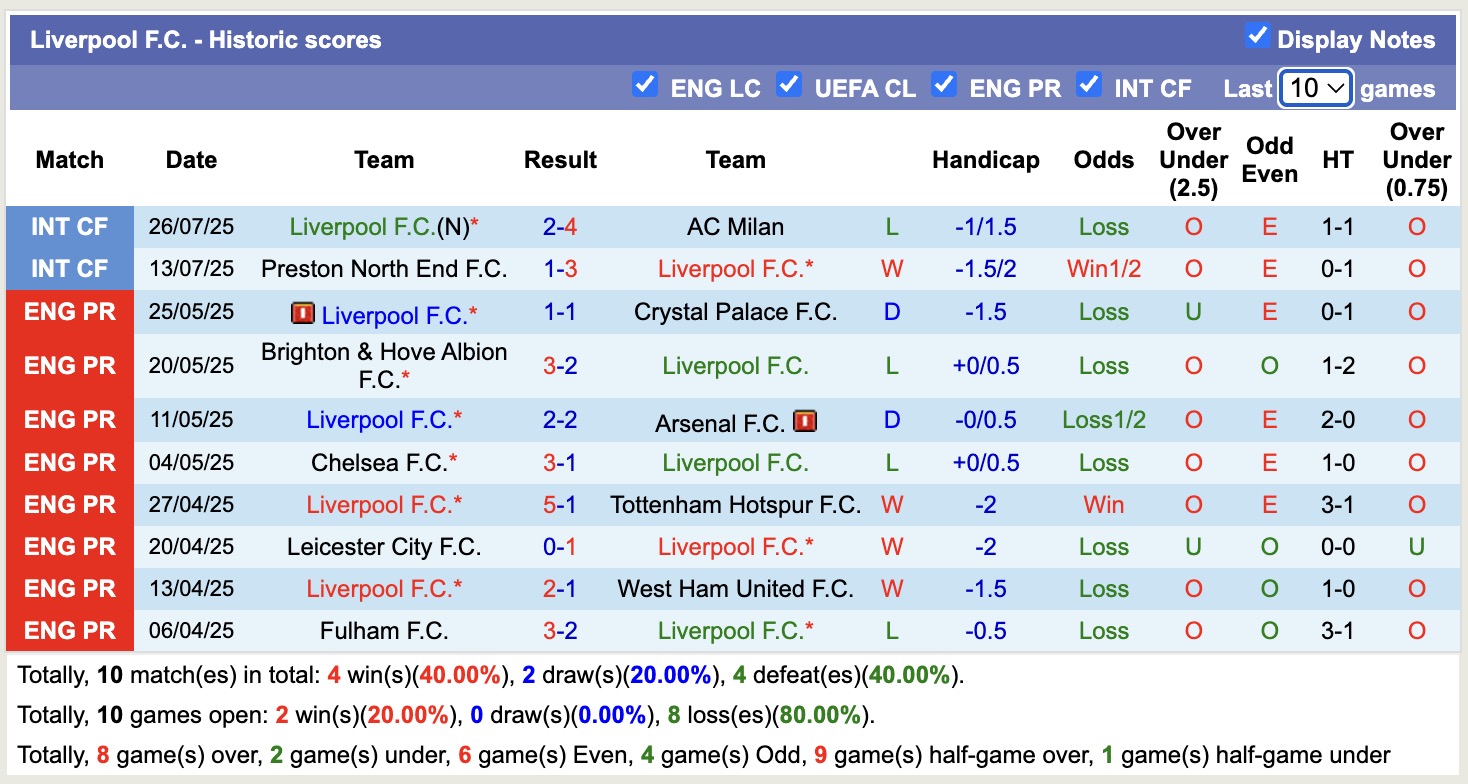Toggle the Display Notes checkbox

1257,37
